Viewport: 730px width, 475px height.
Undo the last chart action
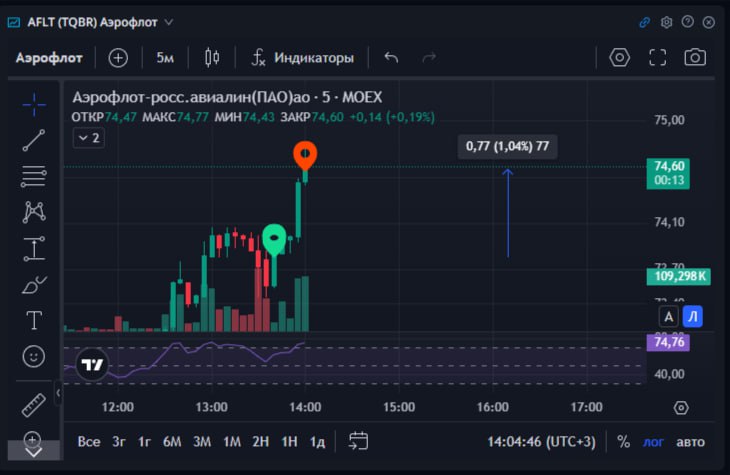(x=391, y=58)
